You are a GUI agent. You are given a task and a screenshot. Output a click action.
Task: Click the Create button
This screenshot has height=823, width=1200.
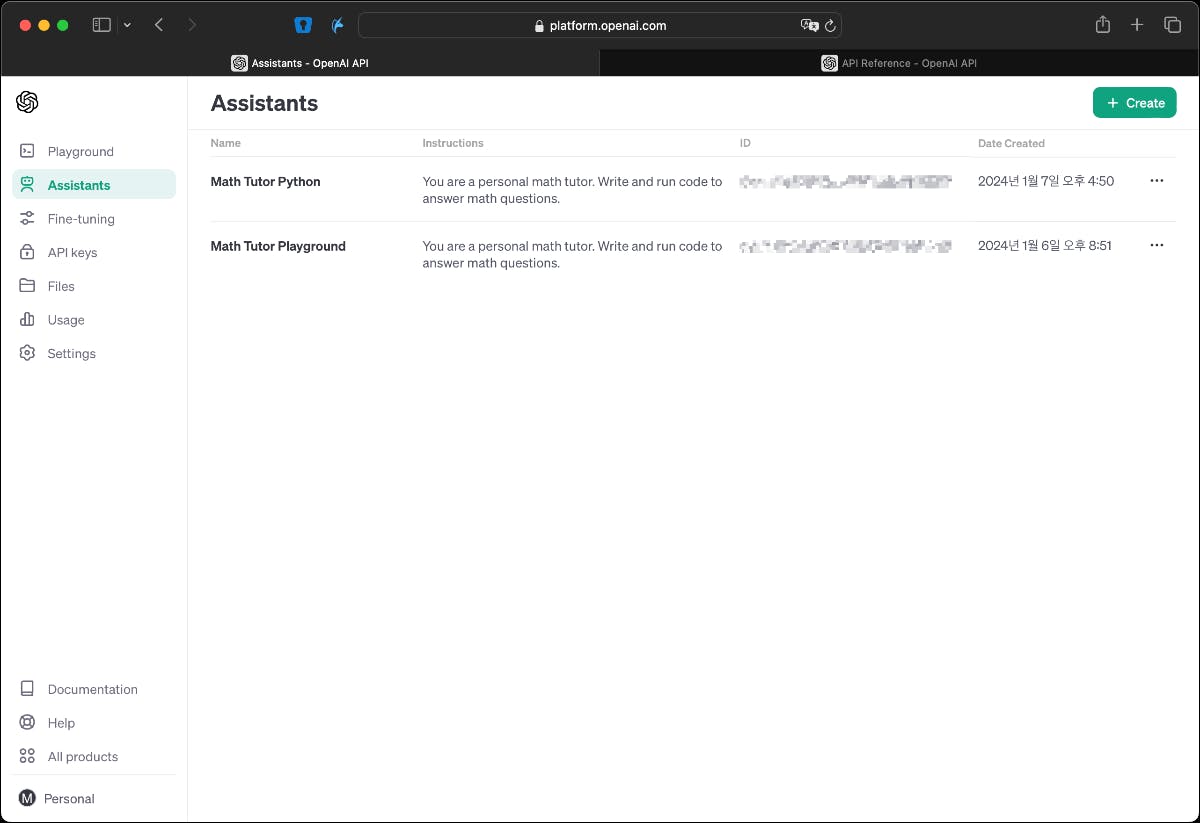click(x=1134, y=103)
